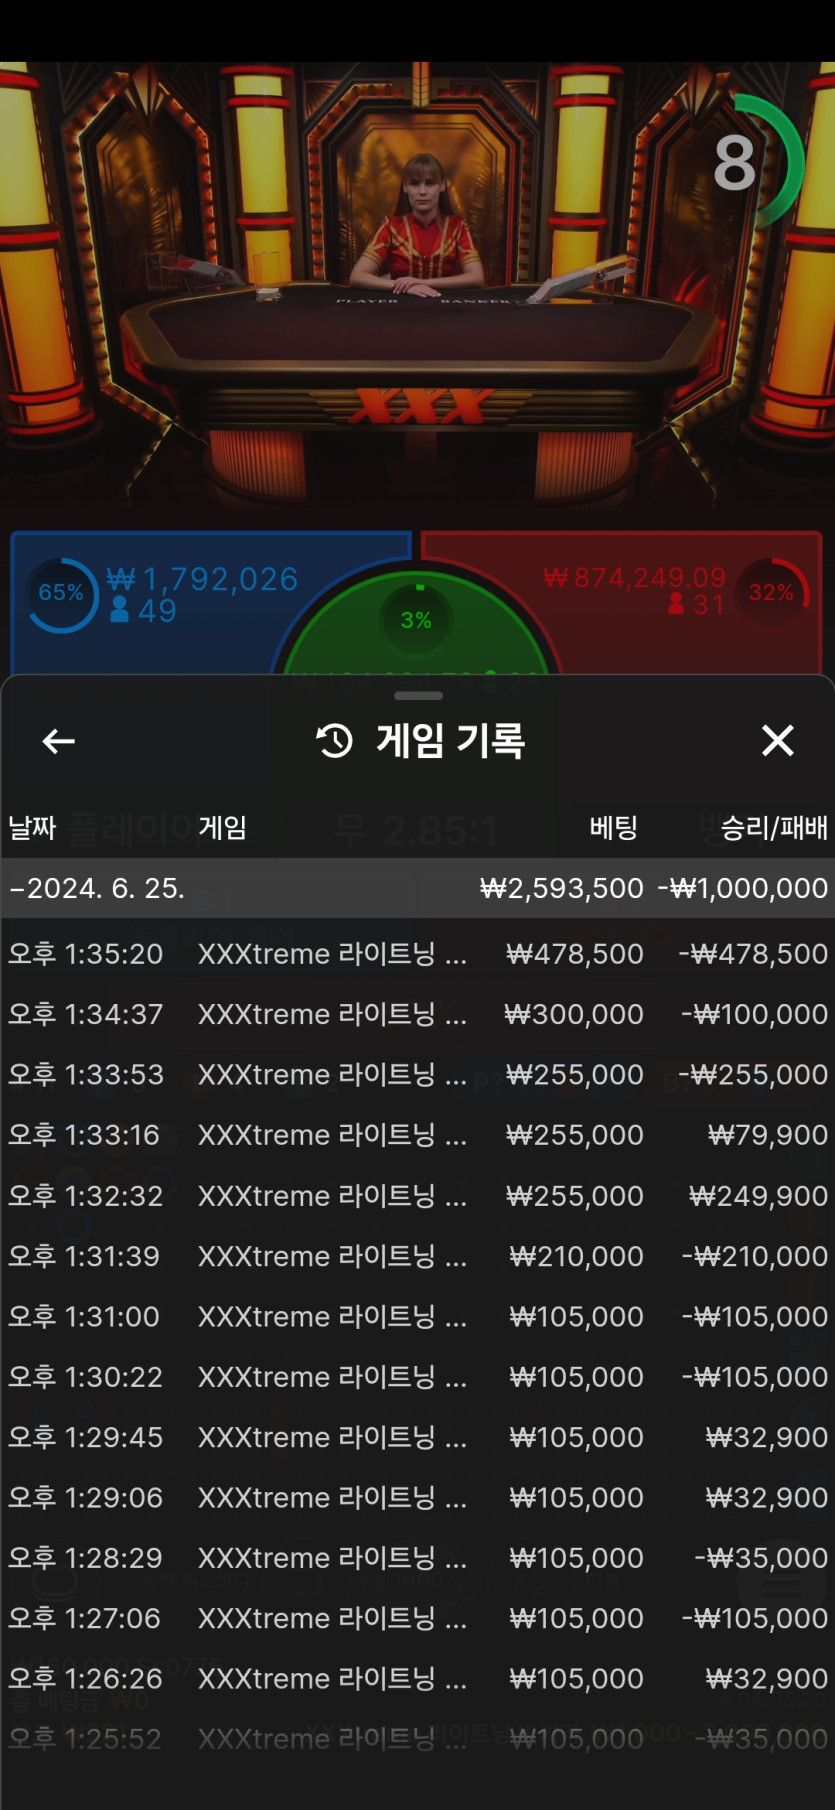This screenshot has width=835, height=1810.
Task: Tap the live dealer video
Action: pyautogui.click(x=417, y=290)
